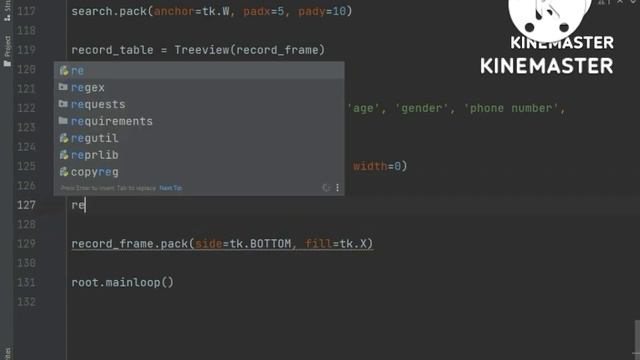Click 'Treeview(record_frame)' on line 119
The width and height of the screenshot is (640, 360).
[249, 50]
